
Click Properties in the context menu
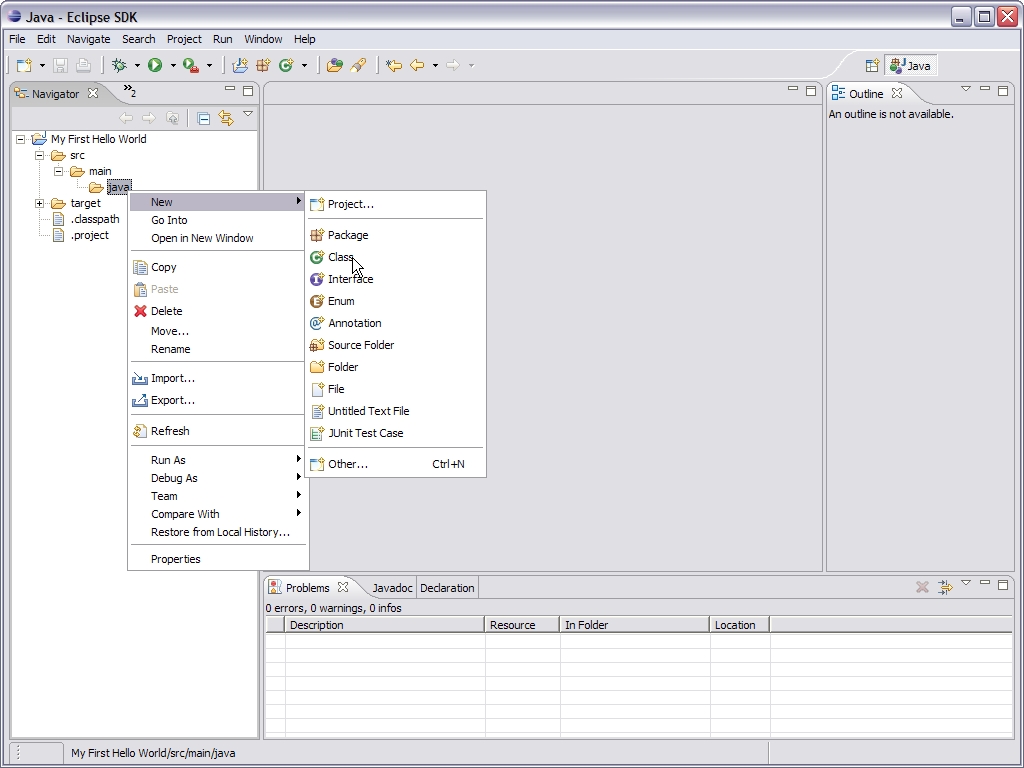point(218,559)
